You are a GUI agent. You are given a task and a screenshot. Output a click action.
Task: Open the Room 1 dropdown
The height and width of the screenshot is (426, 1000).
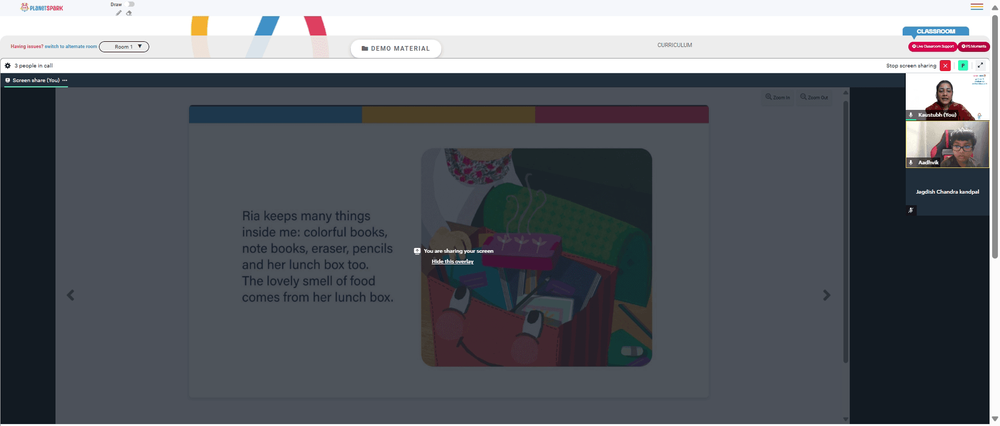point(124,47)
